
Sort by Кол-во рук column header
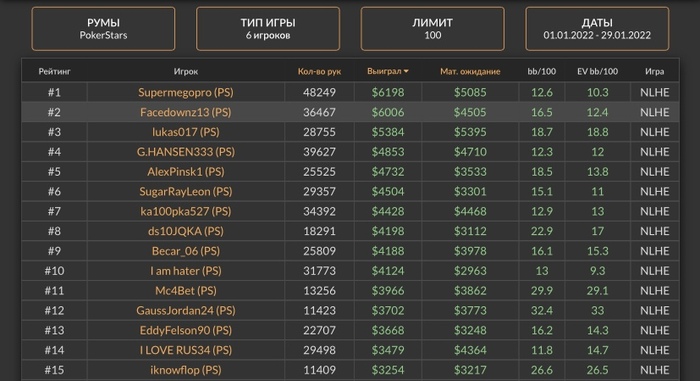(319, 71)
